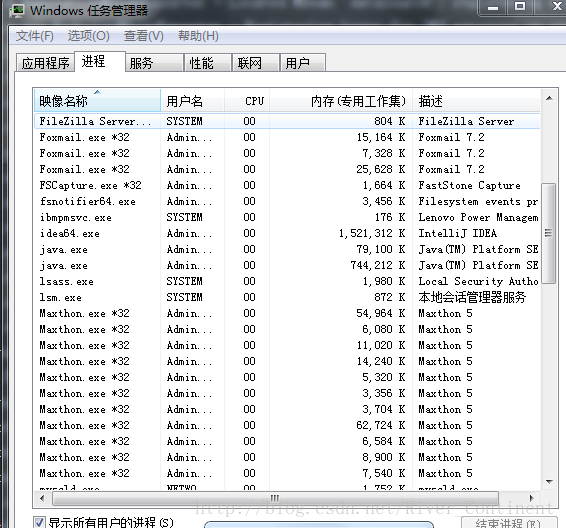Open the 帮助(H) menu
This screenshot has height=528, width=566.
tap(198, 36)
